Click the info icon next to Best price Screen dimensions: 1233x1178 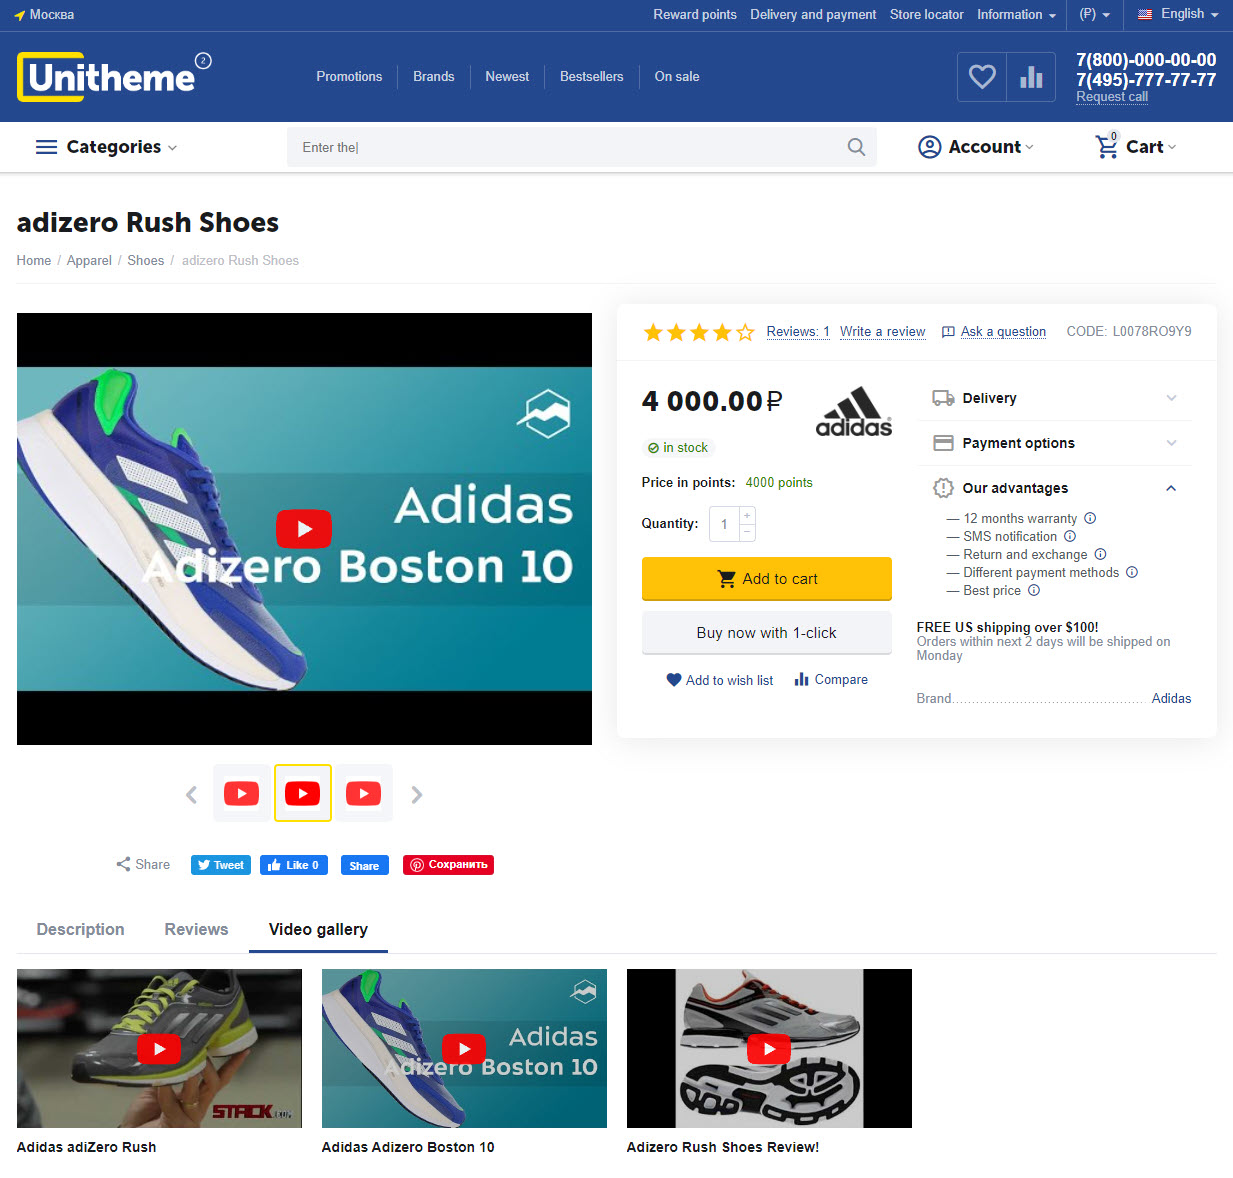1034,590
